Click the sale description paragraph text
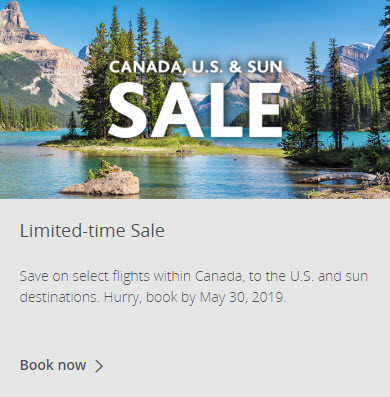The width and height of the screenshot is (390, 397). [x=194, y=286]
